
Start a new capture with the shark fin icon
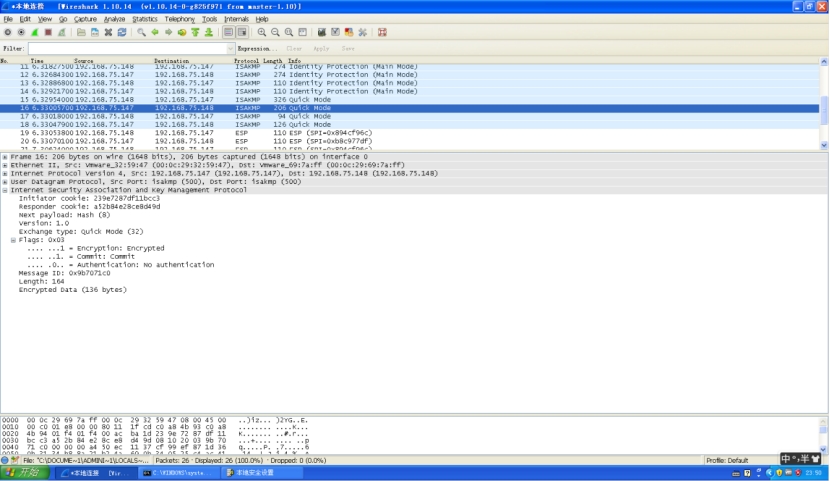point(34,32)
